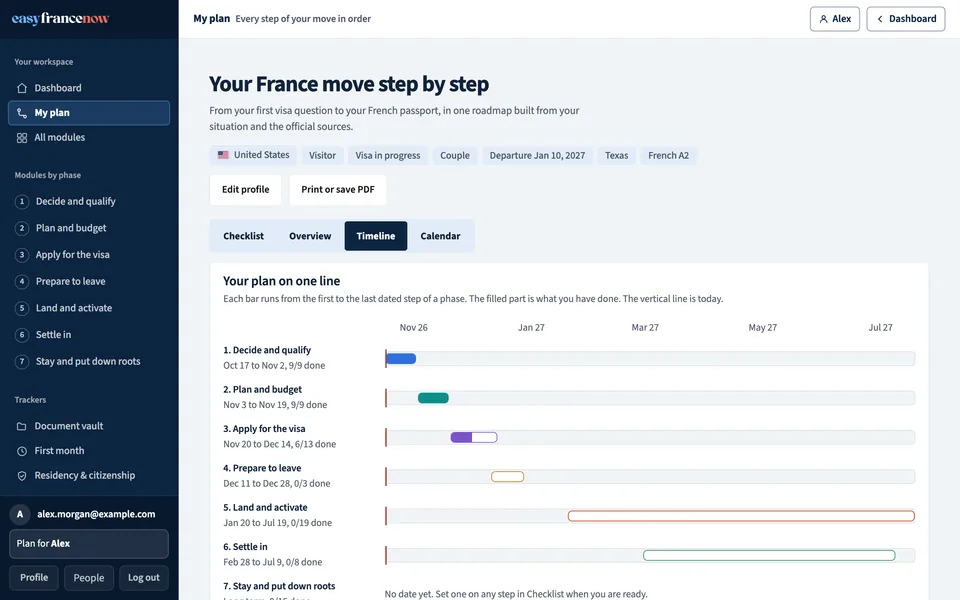Viewport: 960px width, 600px height.
Task: Click the First month clock icon
Action: (x=22, y=451)
